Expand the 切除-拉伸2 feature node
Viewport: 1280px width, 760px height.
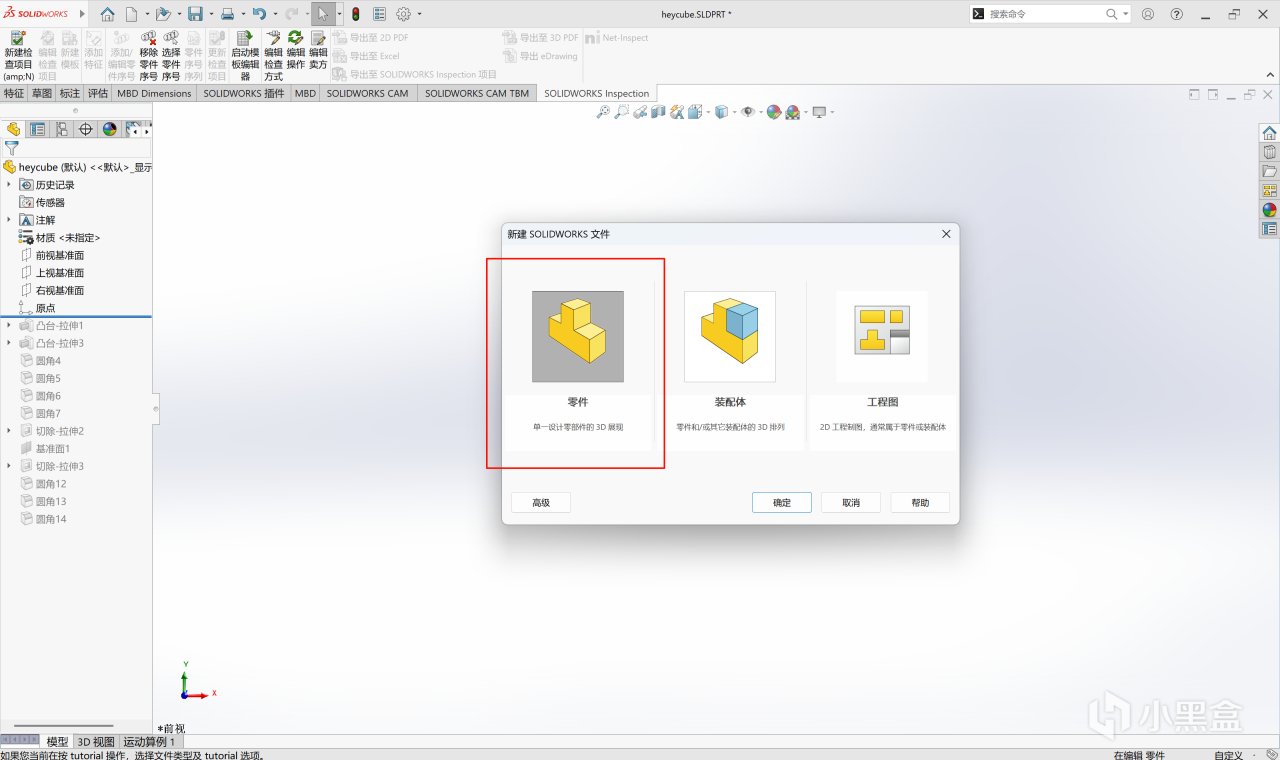[x=9, y=431]
